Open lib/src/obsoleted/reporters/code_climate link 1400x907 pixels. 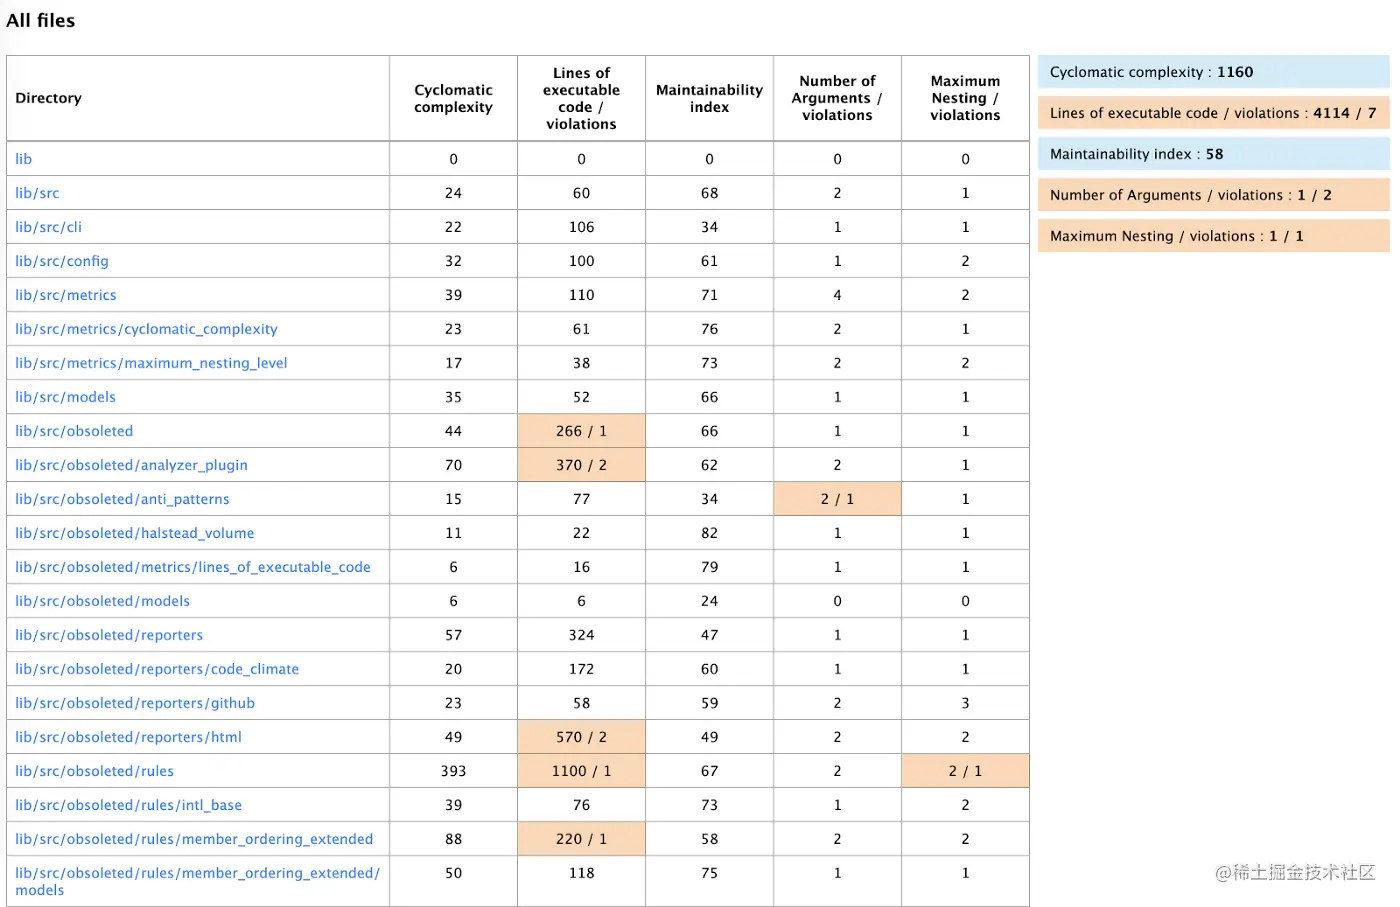tap(157, 669)
